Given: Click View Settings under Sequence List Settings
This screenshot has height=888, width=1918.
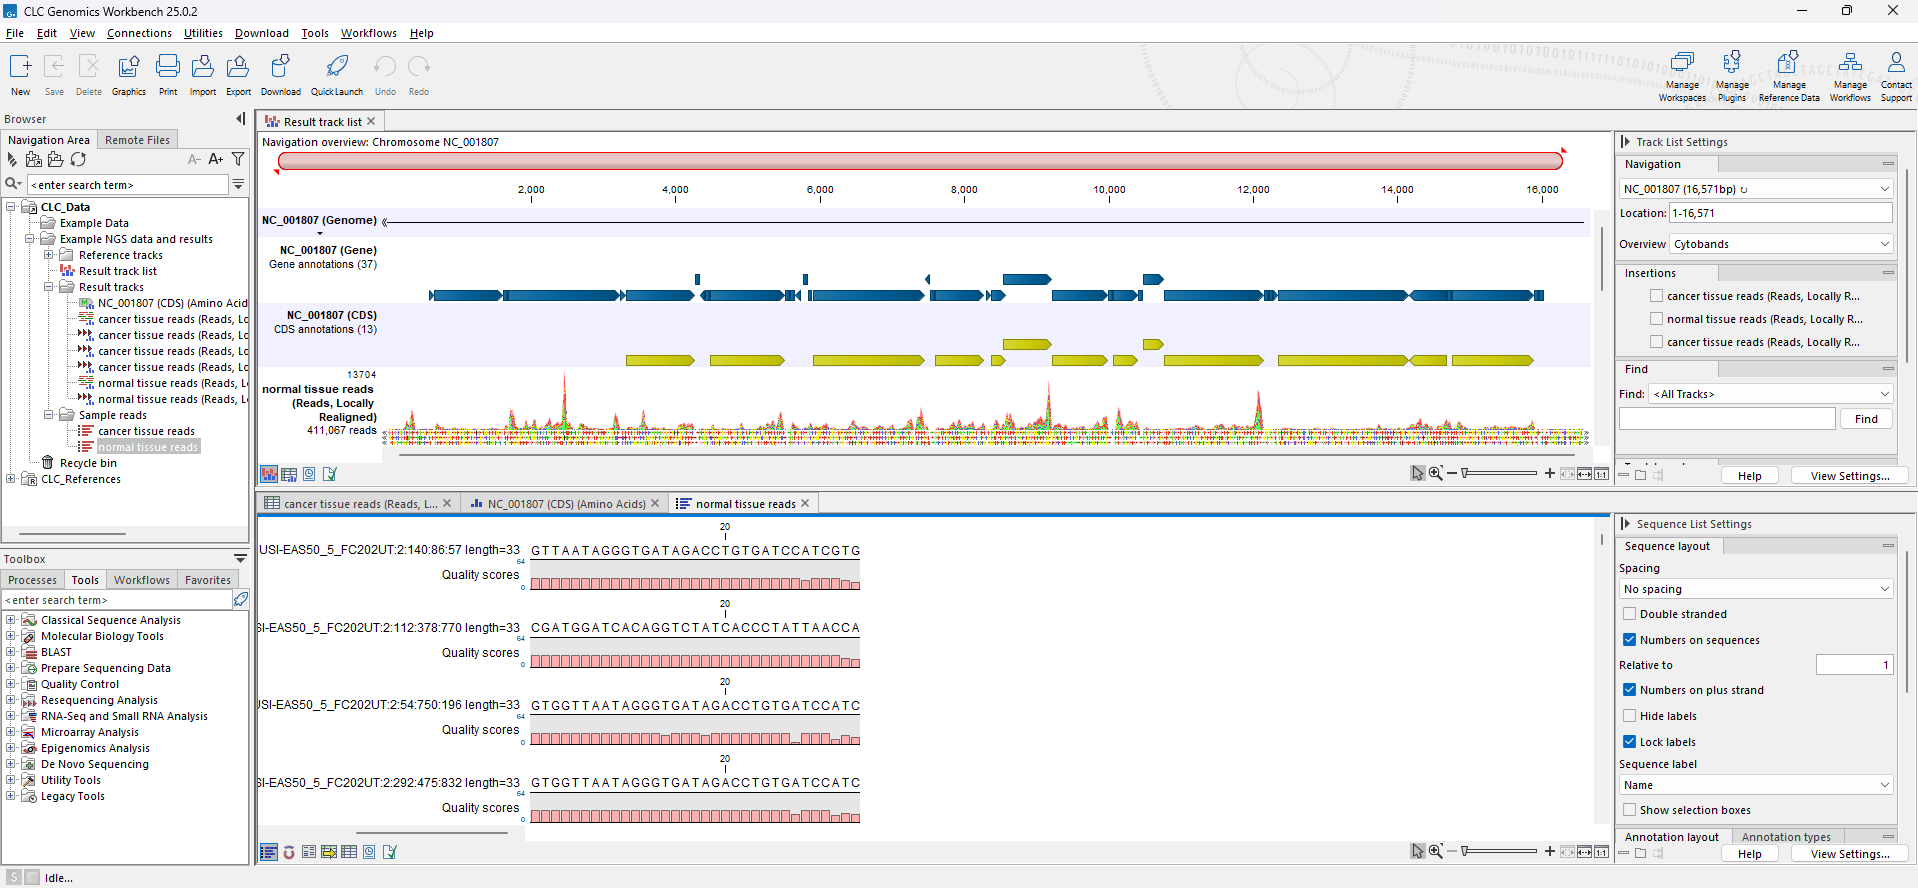Looking at the screenshot, I should click(x=1849, y=854).
